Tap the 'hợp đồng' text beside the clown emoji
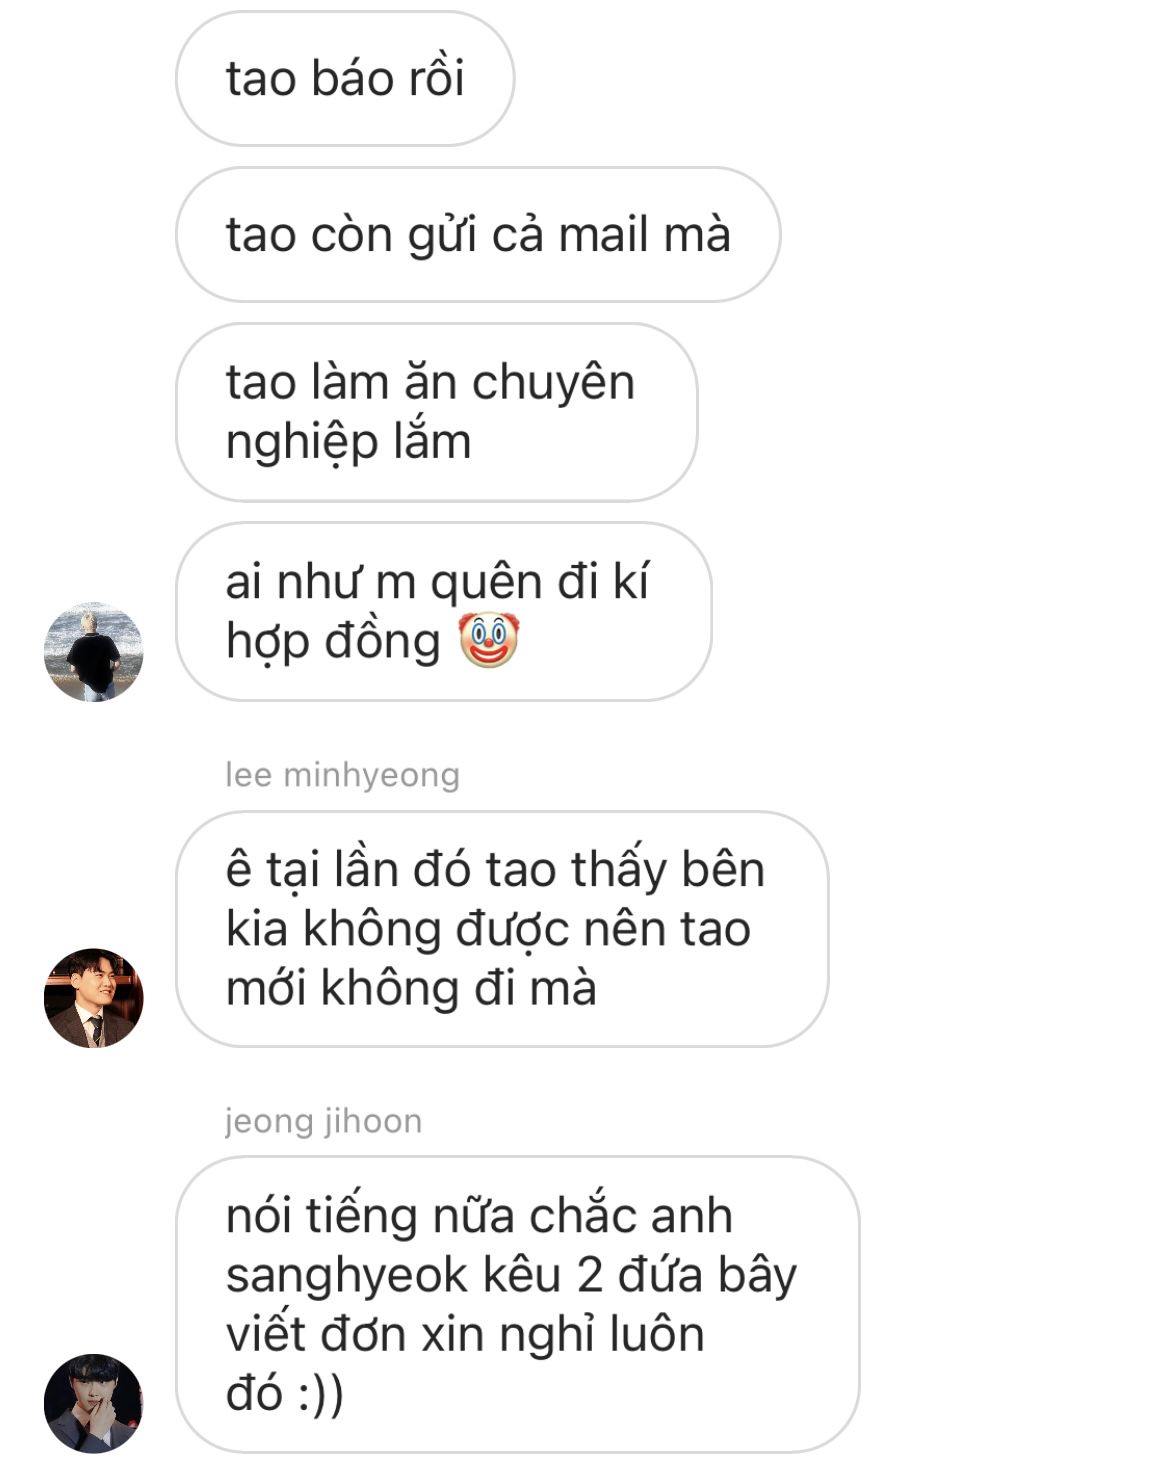The width and height of the screenshot is (1170, 1481). tap(333, 642)
